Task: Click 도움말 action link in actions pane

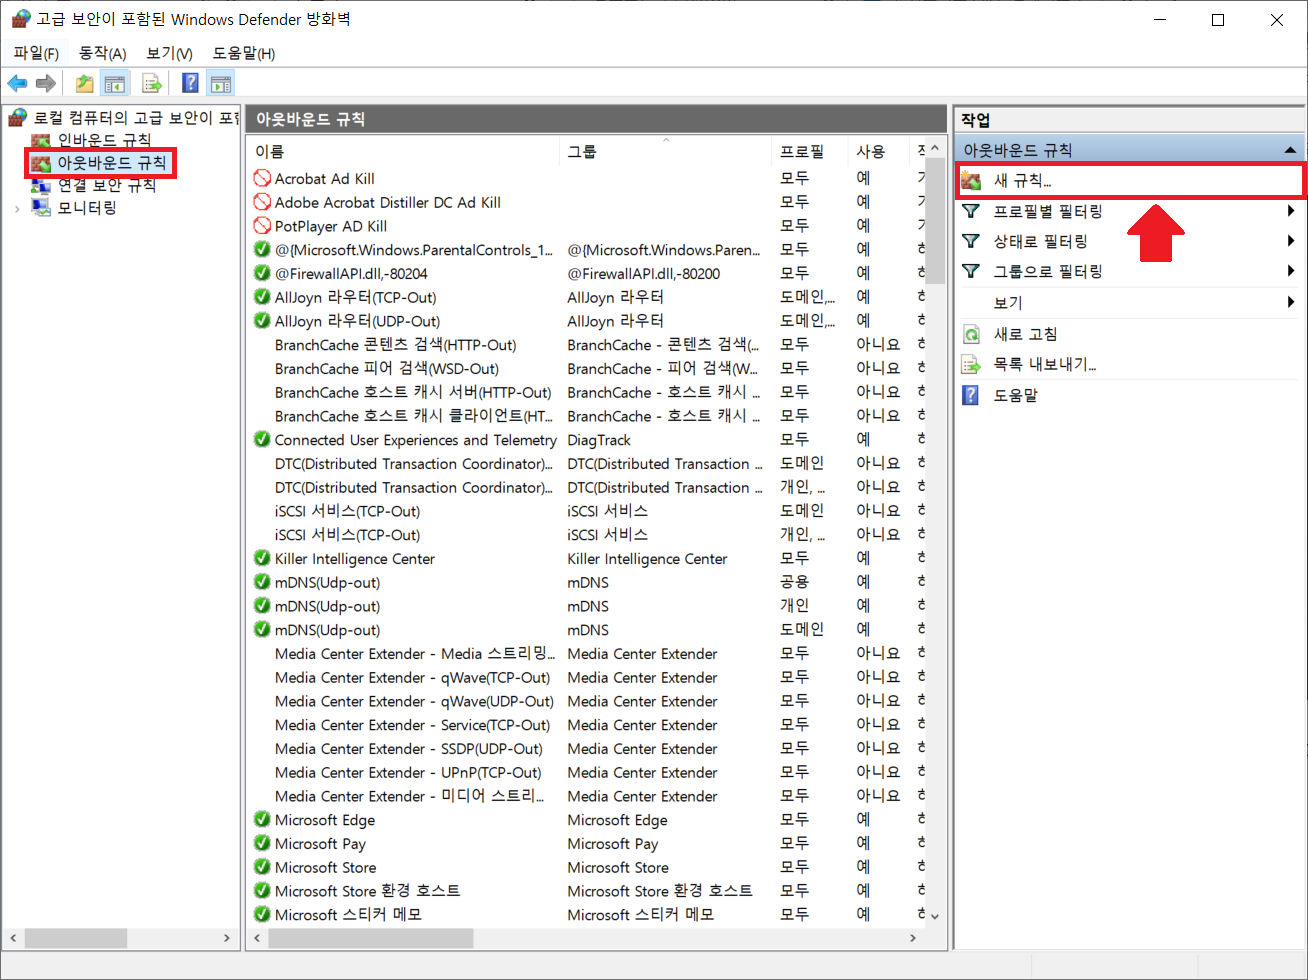Action: 1015,395
